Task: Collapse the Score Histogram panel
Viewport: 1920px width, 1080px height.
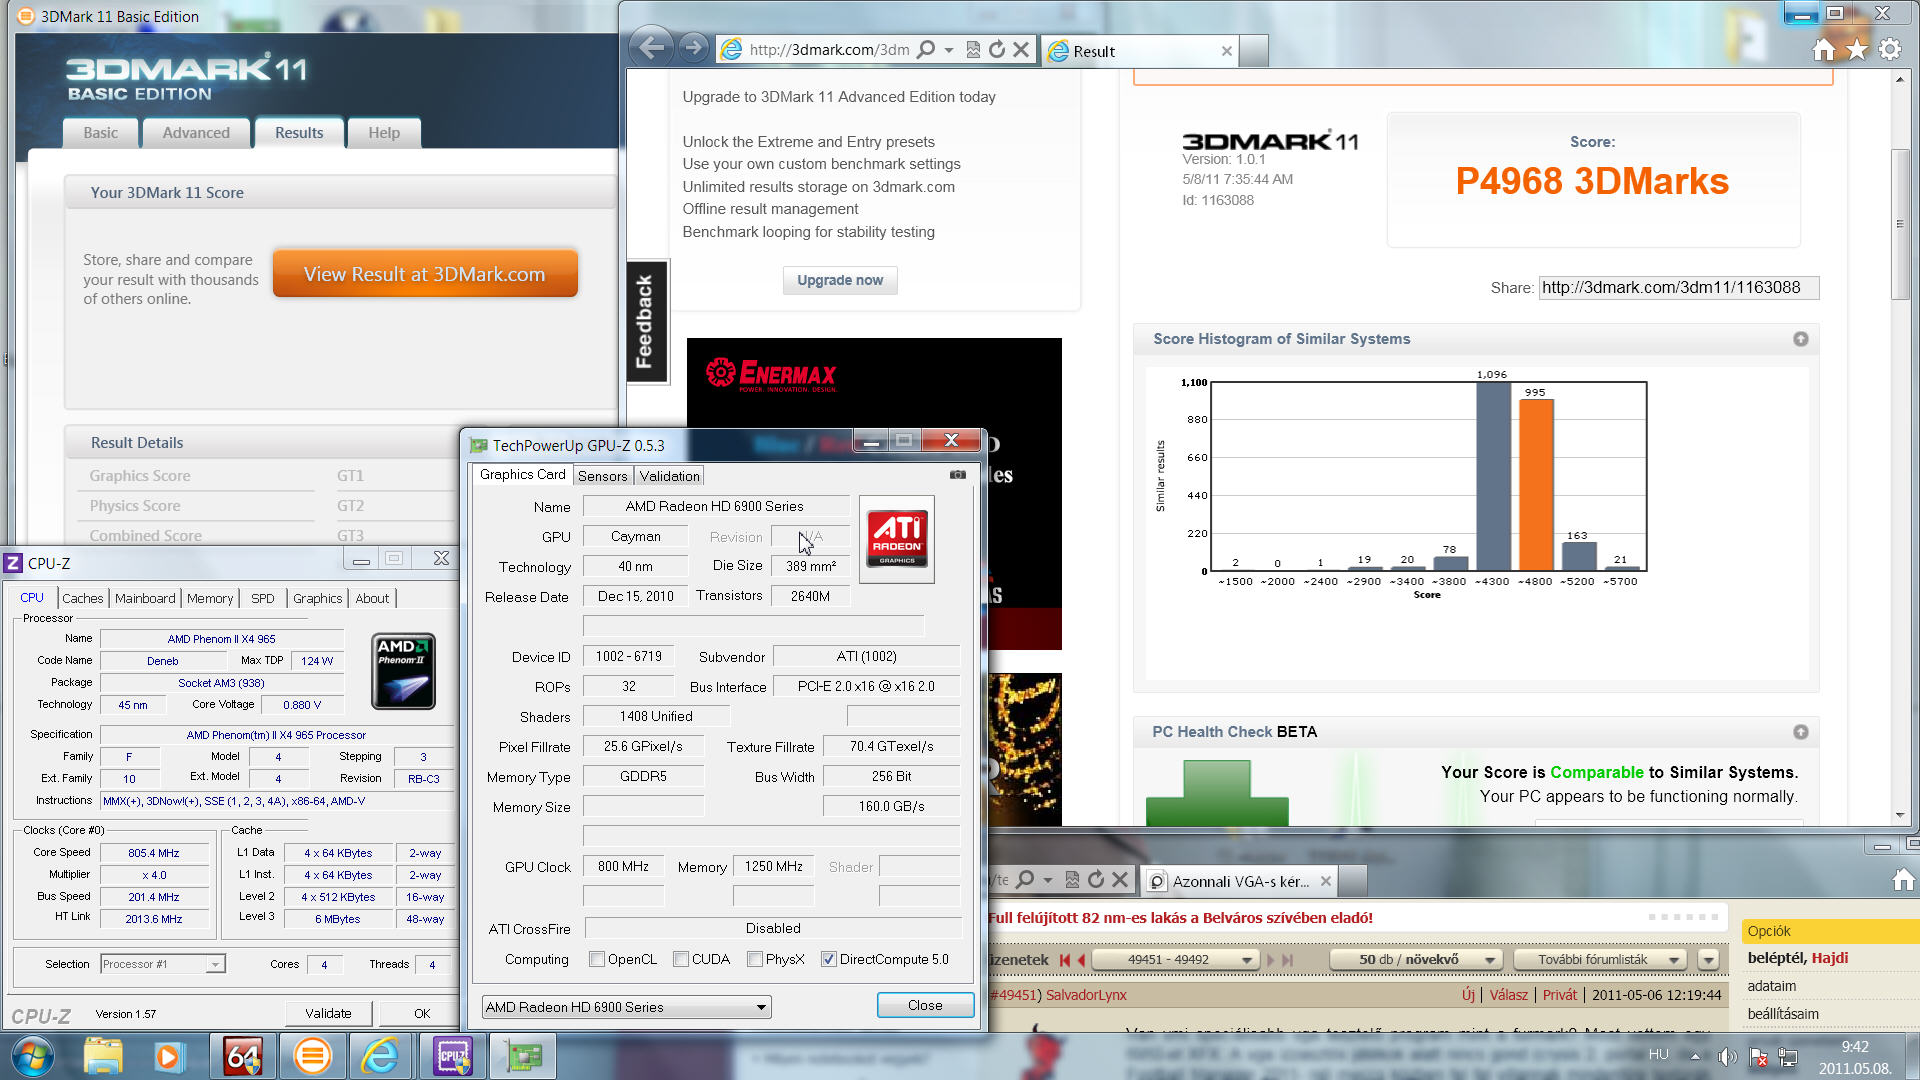Action: click(1800, 339)
